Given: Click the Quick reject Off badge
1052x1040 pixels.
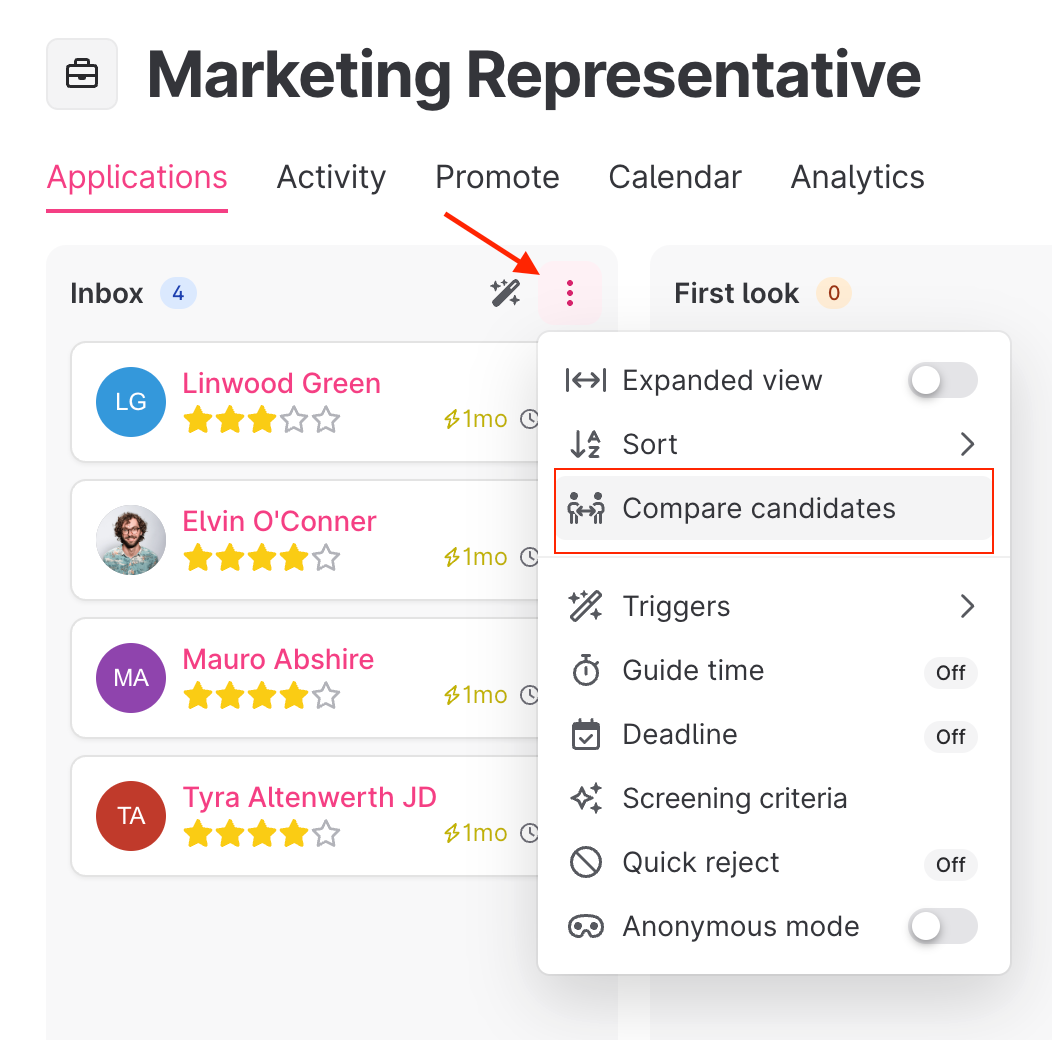Looking at the screenshot, I should point(950,864).
